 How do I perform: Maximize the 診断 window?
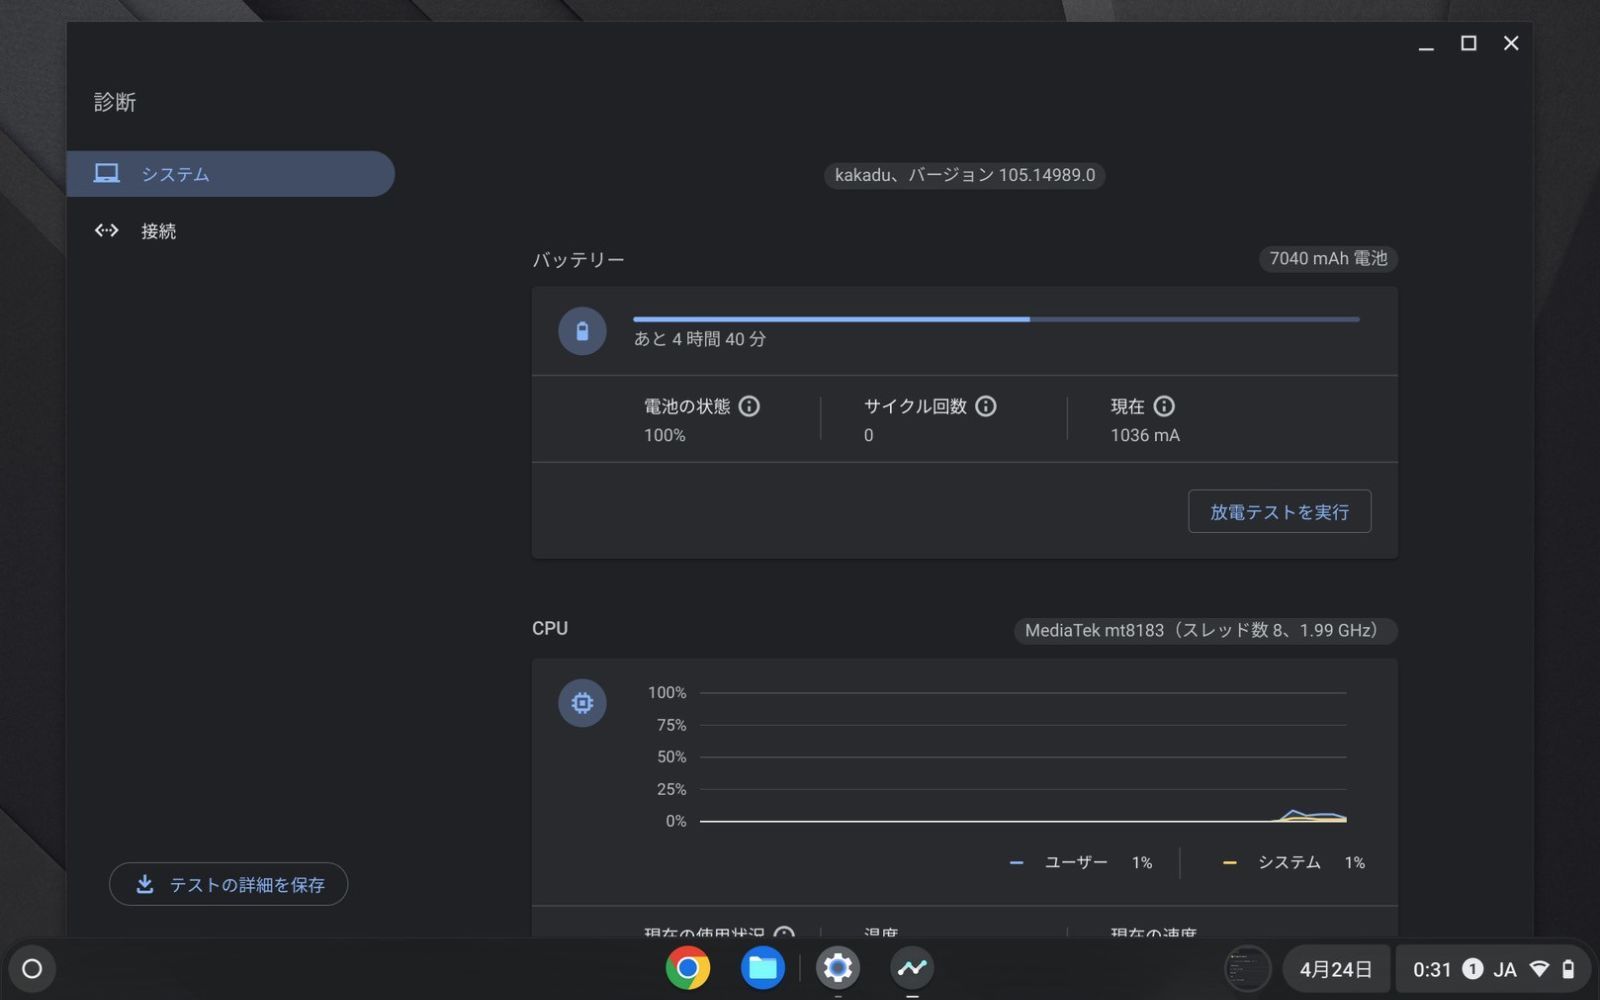(1468, 43)
